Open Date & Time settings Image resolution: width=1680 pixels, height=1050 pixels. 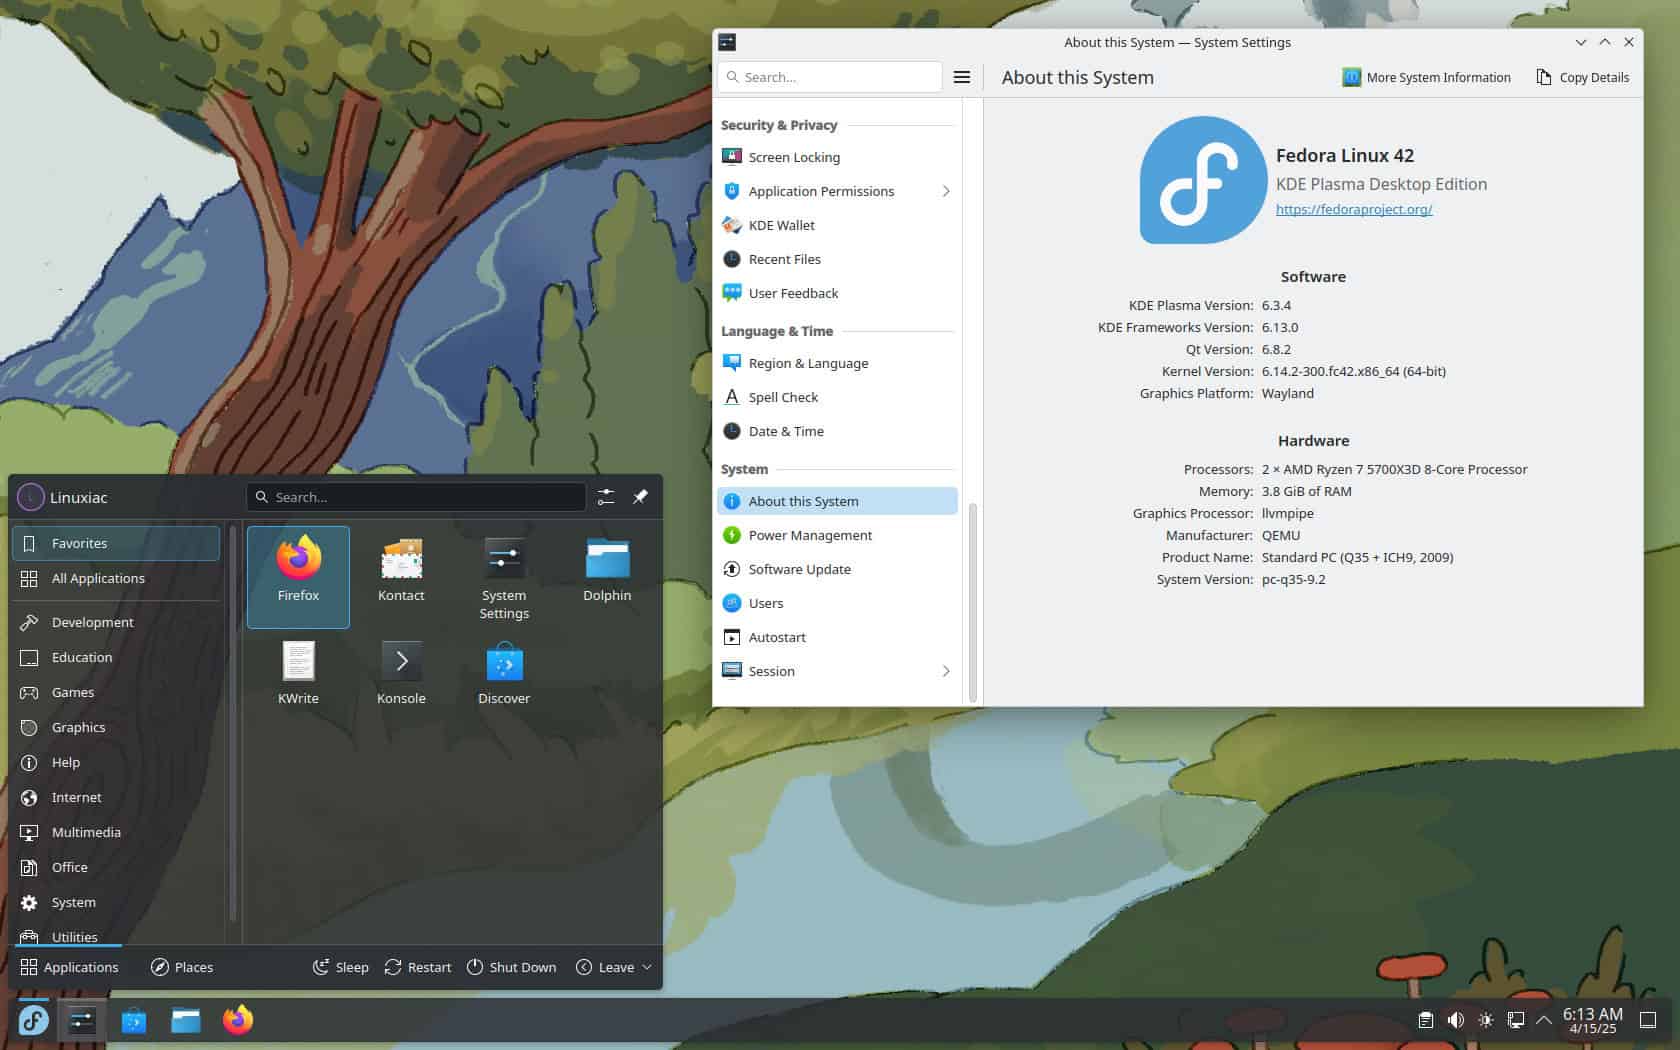[x=786, y=431]
